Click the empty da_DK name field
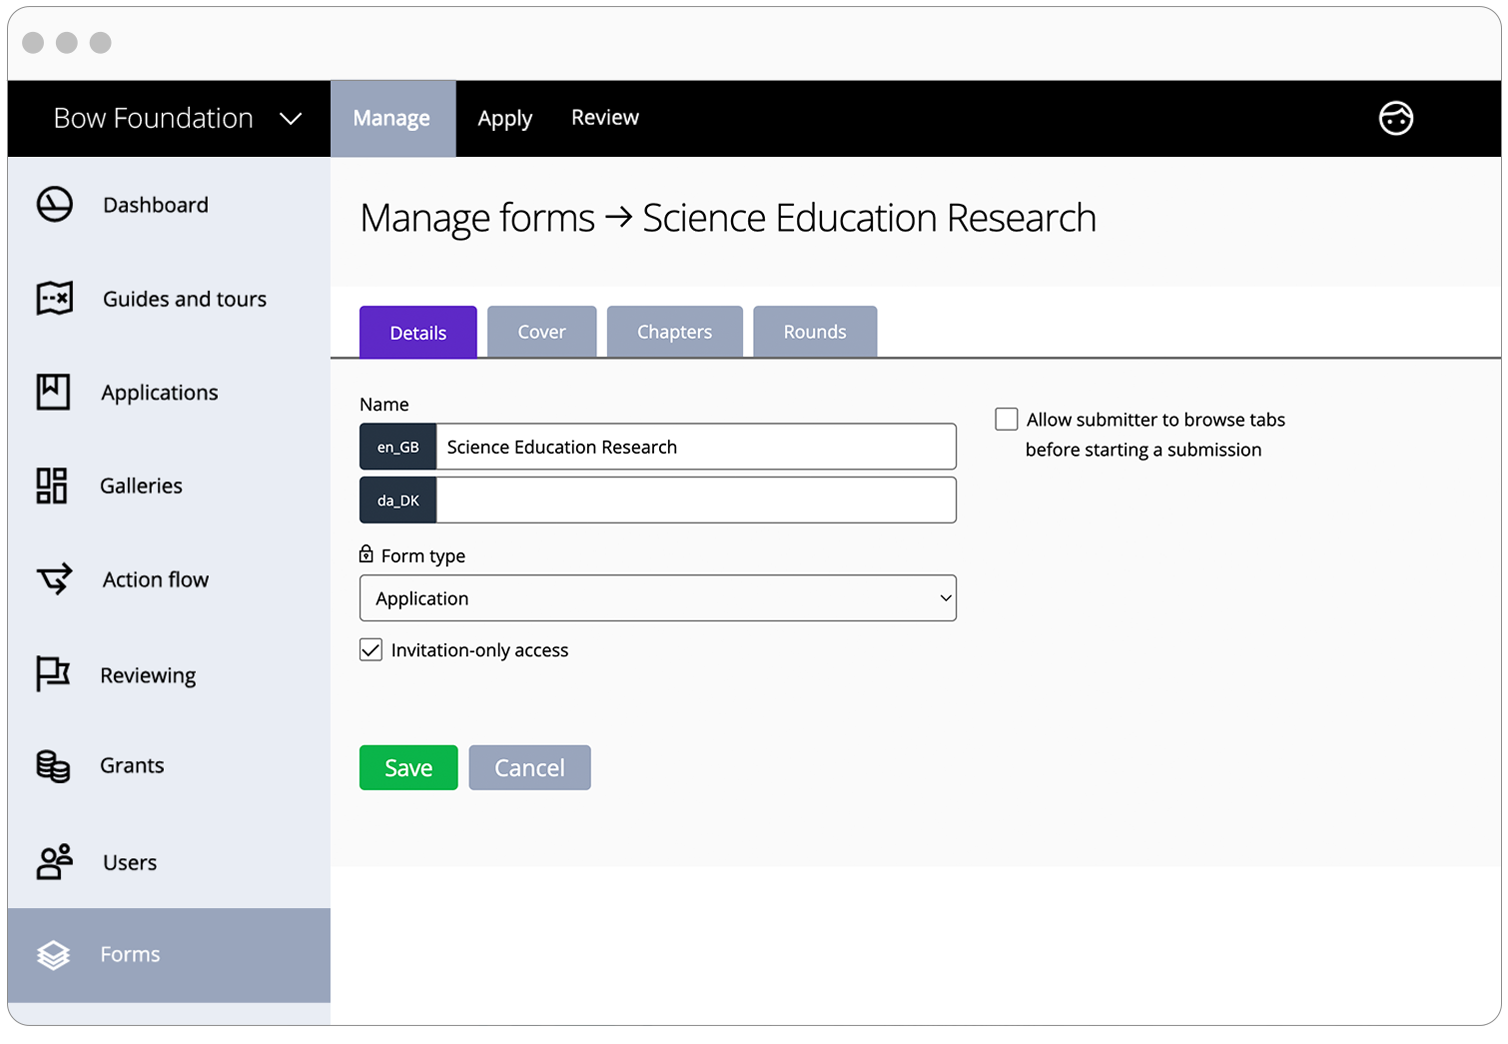This screenshot has height=1044, width=1508. point(695,500)
